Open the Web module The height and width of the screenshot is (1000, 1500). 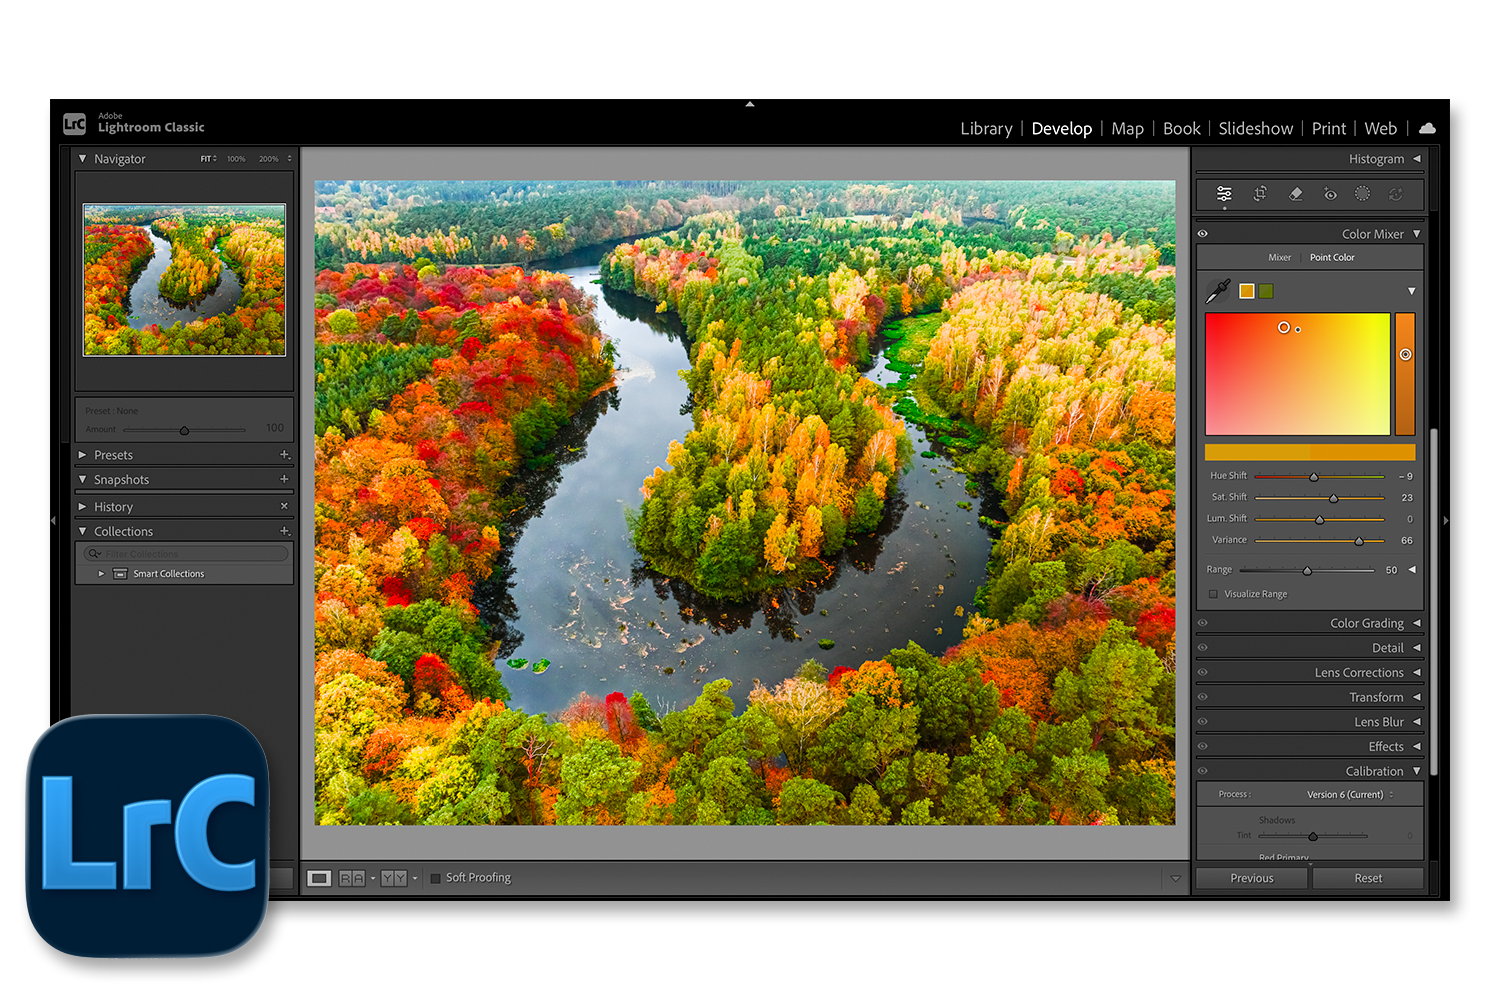coord(1380,129)
